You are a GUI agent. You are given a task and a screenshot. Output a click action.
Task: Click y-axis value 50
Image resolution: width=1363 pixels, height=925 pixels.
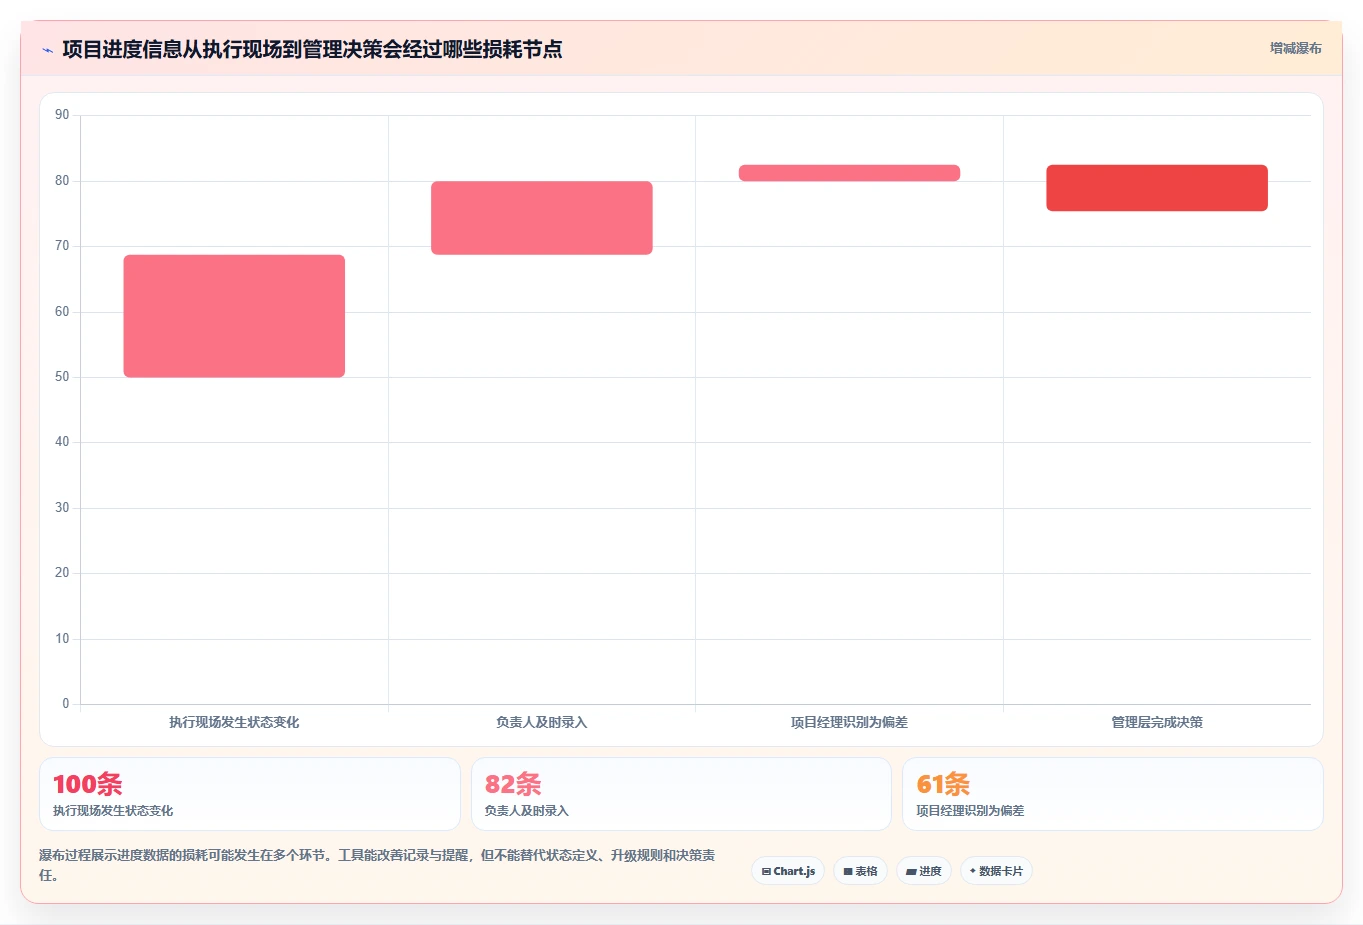point(62,377)
